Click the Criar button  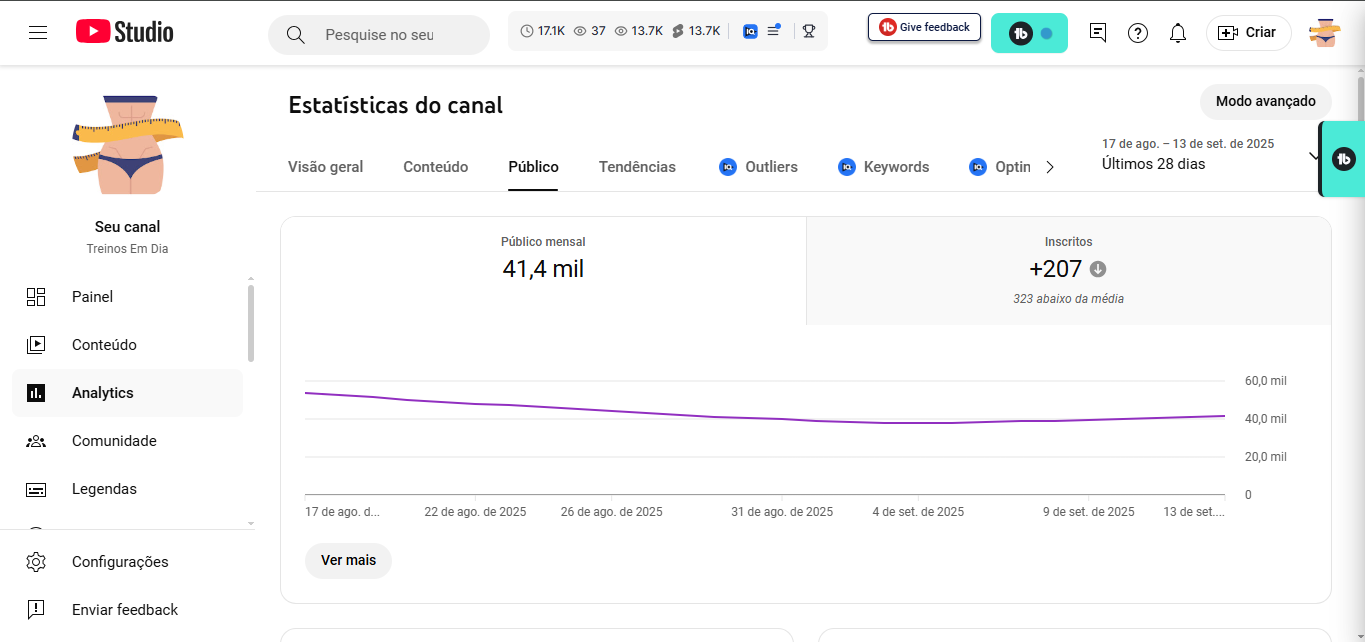coord(1248,33)
